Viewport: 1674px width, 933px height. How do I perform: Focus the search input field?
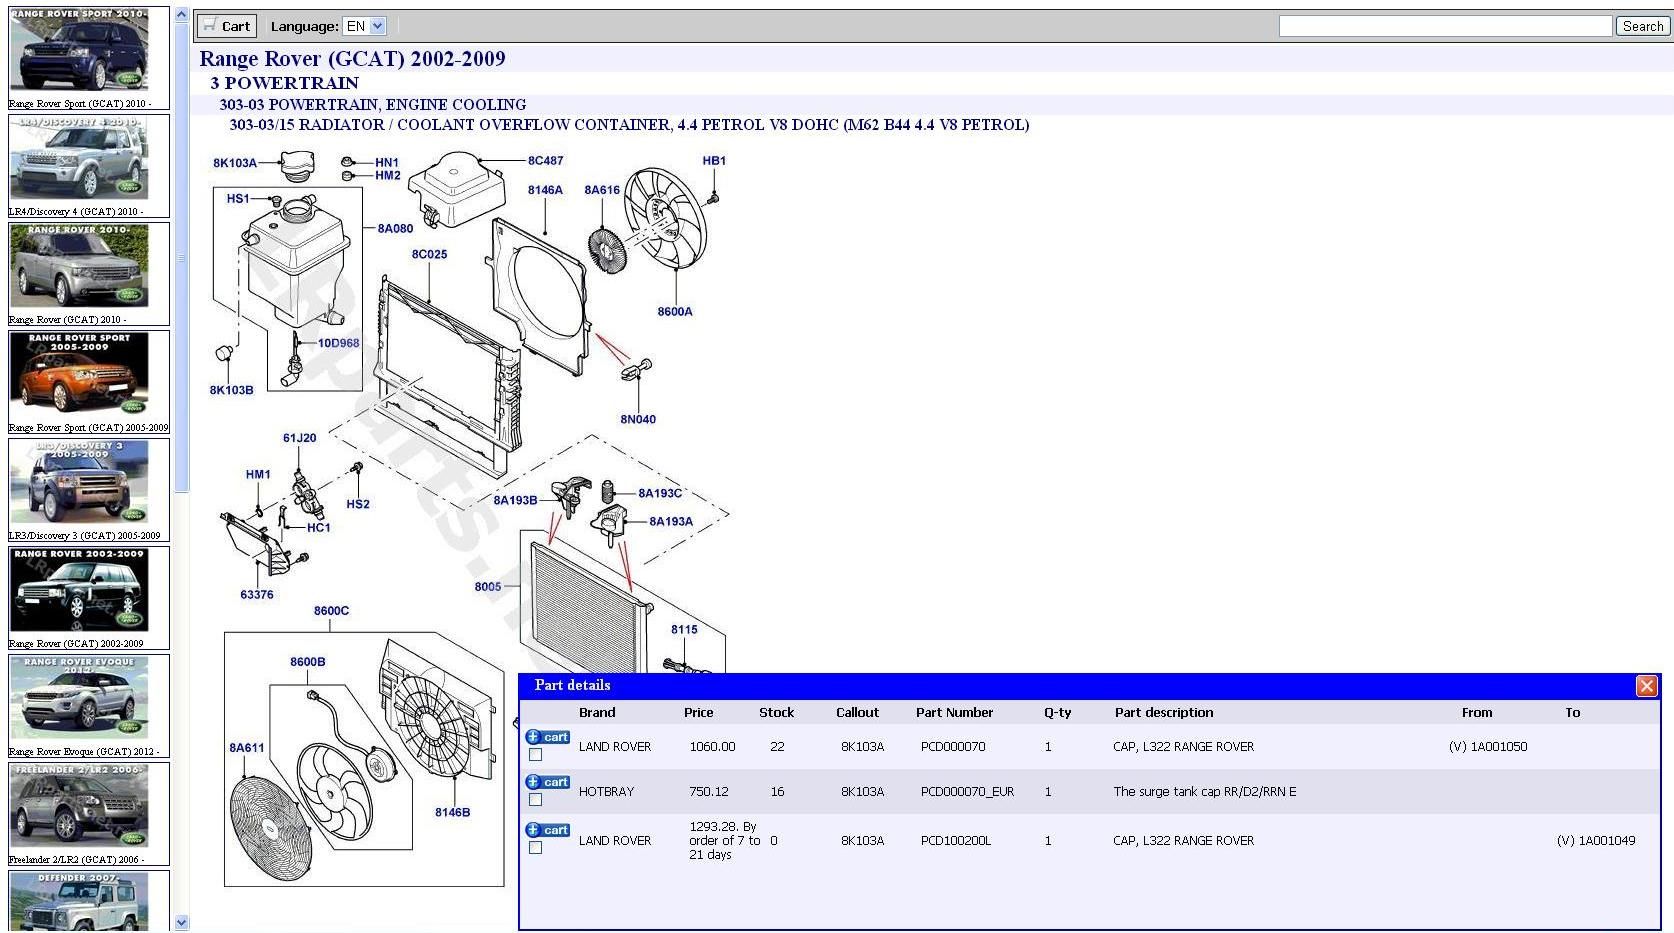(1445, 26)
